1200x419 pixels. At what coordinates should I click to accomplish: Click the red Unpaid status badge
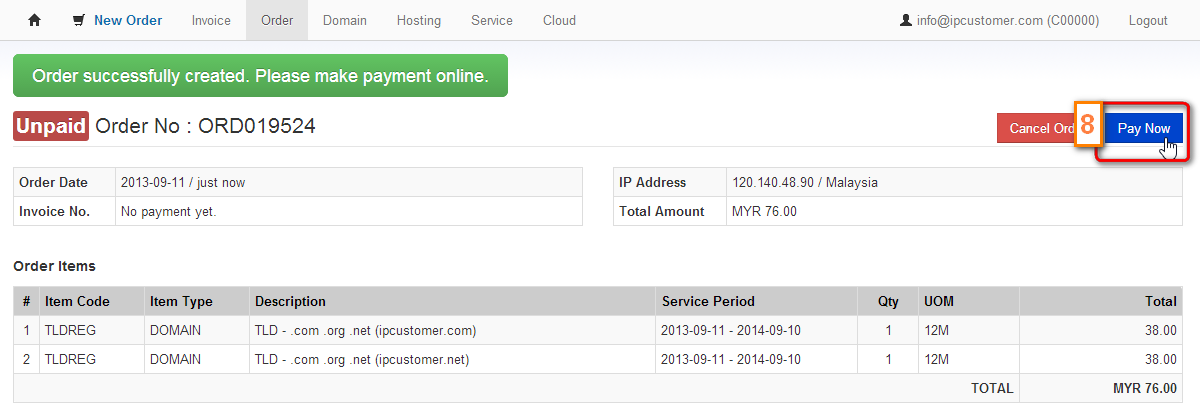point(51,126)
